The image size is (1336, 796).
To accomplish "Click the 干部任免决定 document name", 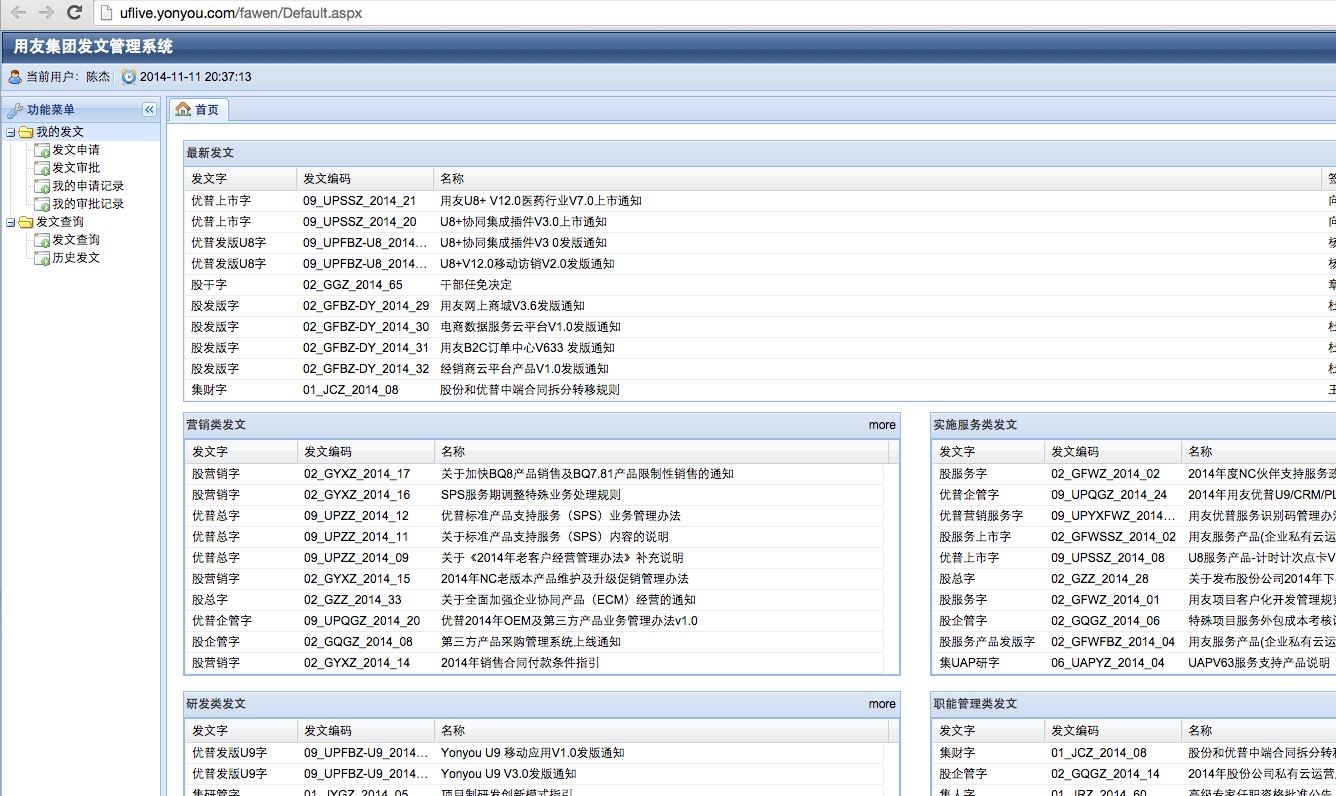I will [x=477, y=285].
